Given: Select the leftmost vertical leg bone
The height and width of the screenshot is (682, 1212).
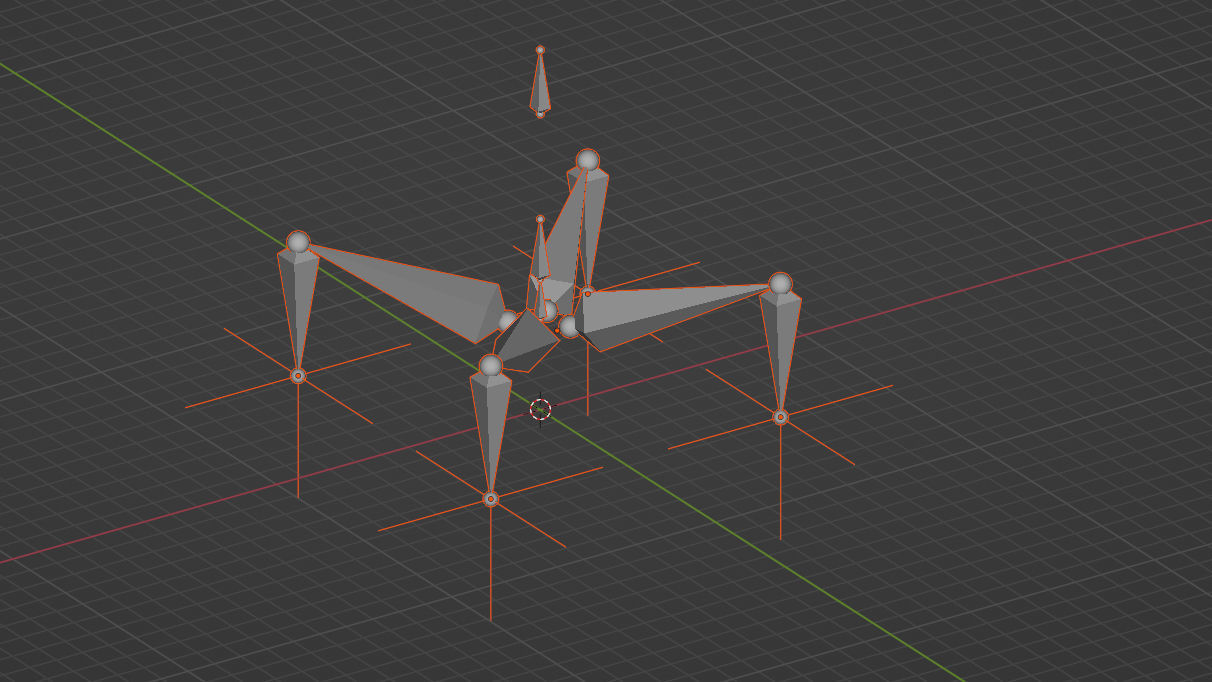Looking at the screenshot, I should click(x=298, y=309).
